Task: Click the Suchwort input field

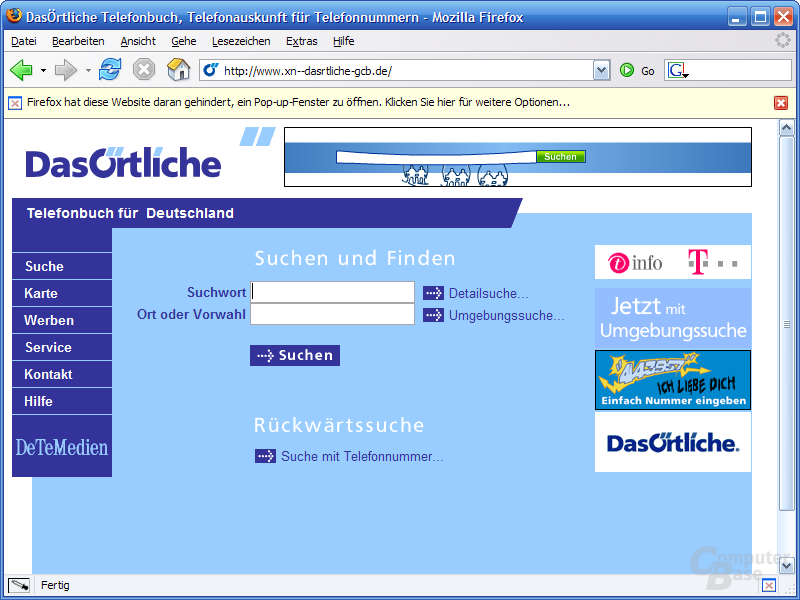Action: point(332,292)
